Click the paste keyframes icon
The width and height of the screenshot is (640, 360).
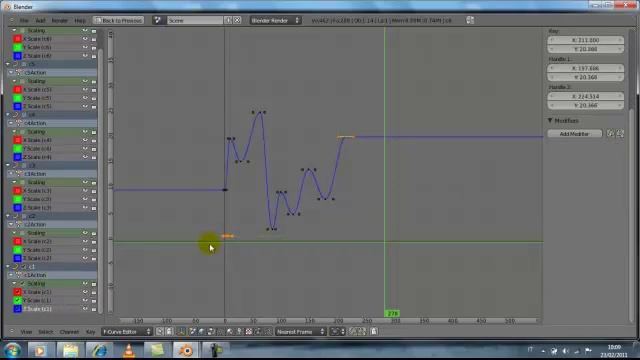coord(362,332)
